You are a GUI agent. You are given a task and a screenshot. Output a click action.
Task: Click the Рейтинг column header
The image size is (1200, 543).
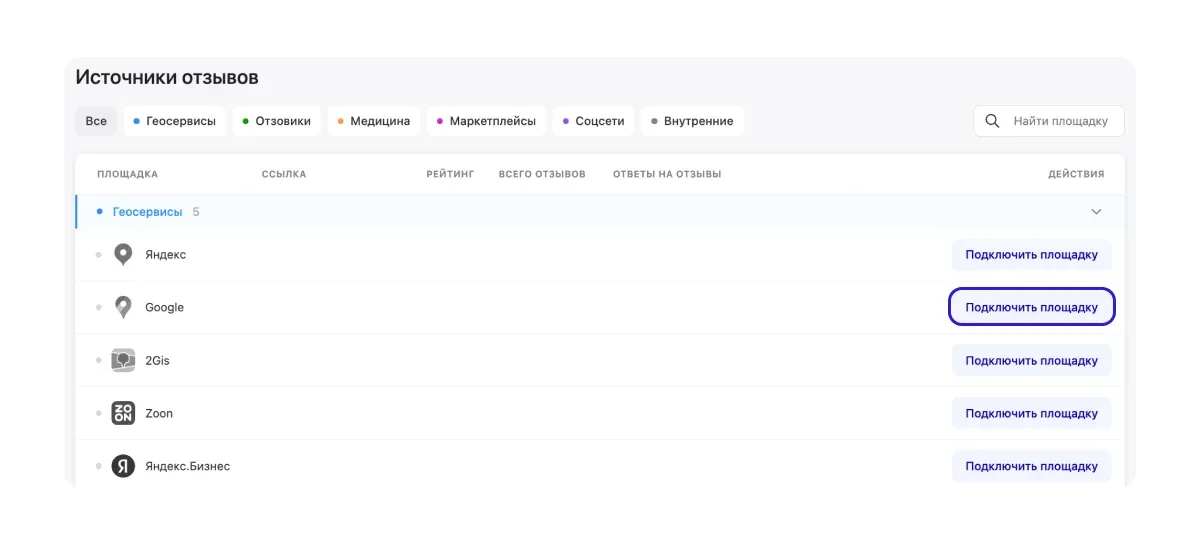tap(450, 174)
